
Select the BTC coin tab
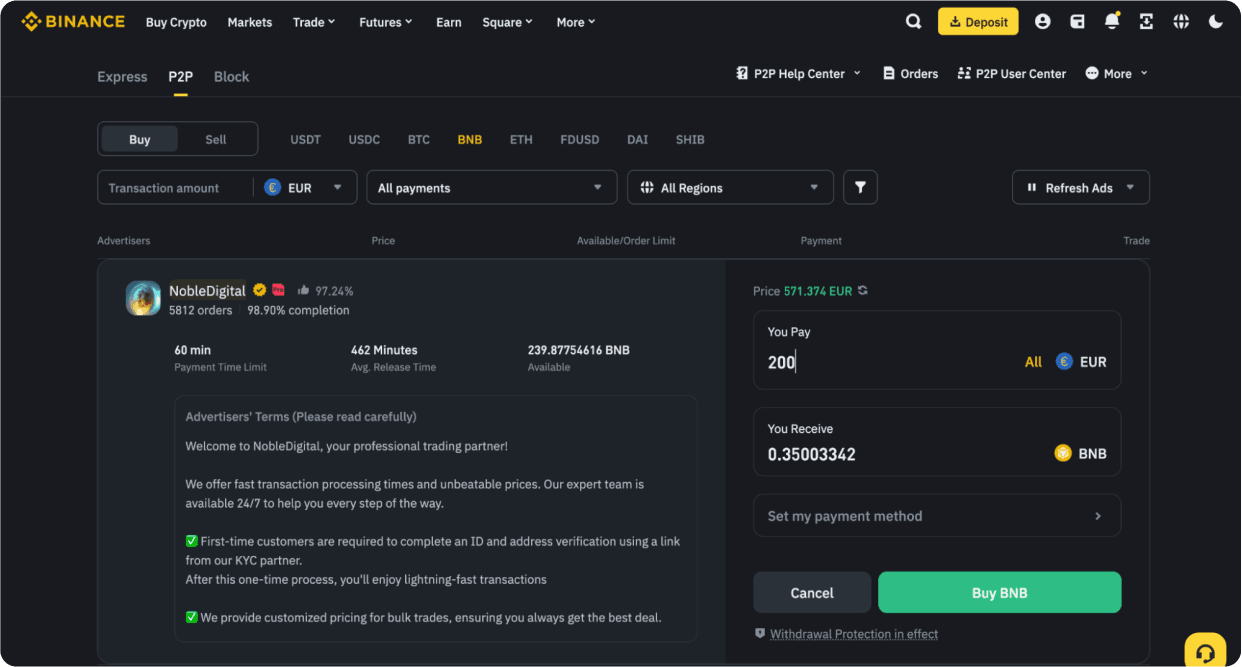point(419,139)
